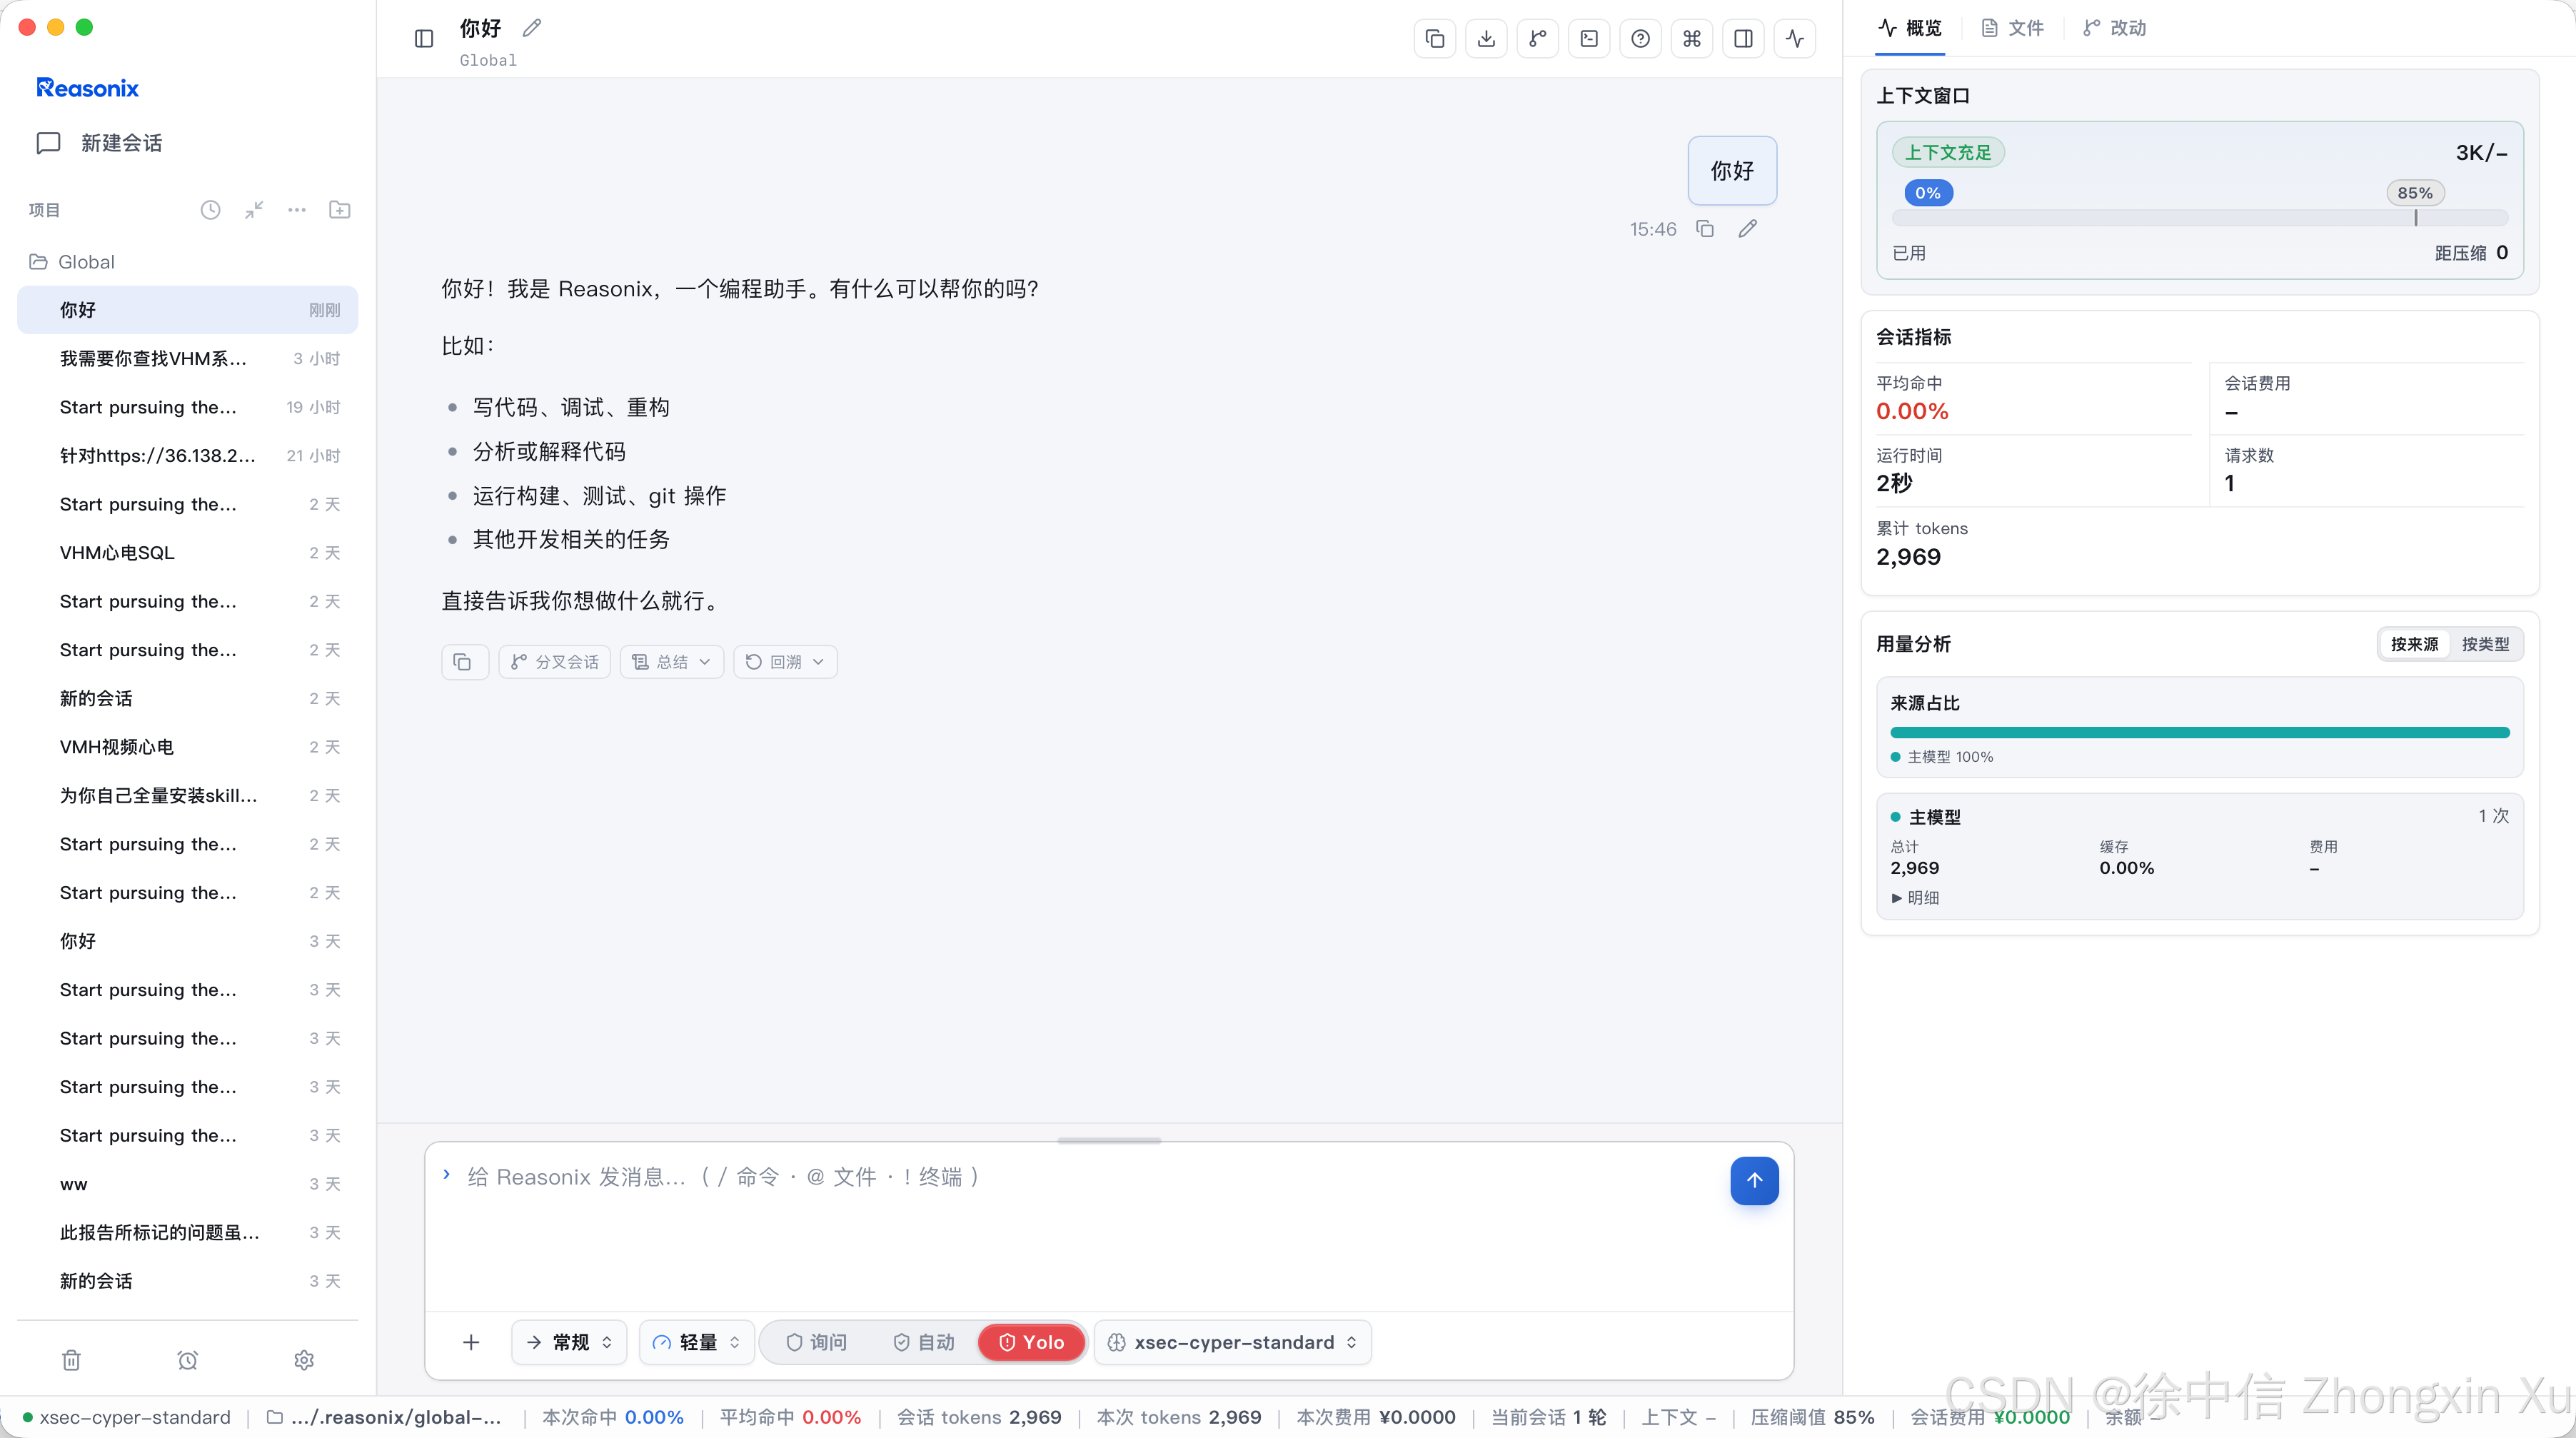Click the 85% compression threshold marker
Screen dimensions: 2576x1438
coord(2415,193)
